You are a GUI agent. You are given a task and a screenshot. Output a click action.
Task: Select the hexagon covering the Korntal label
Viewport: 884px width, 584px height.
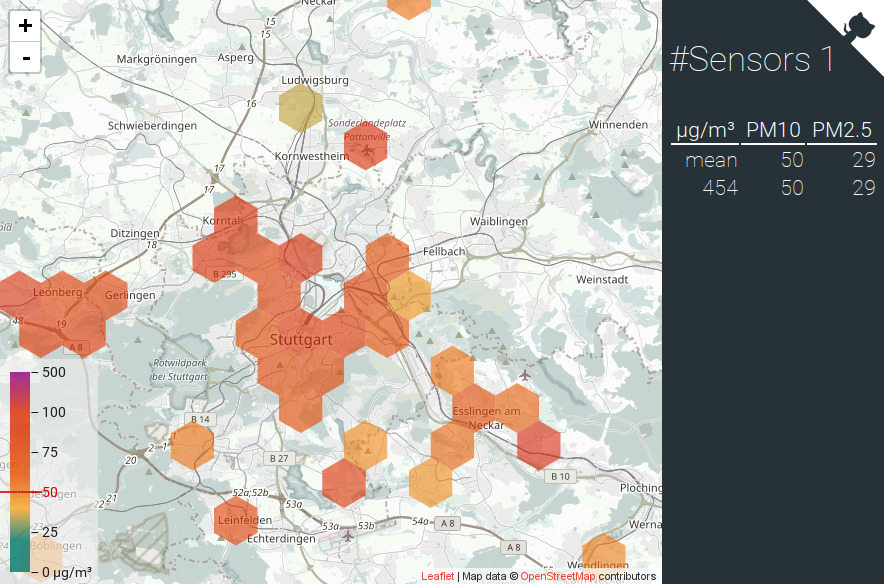tap(236, 220)
